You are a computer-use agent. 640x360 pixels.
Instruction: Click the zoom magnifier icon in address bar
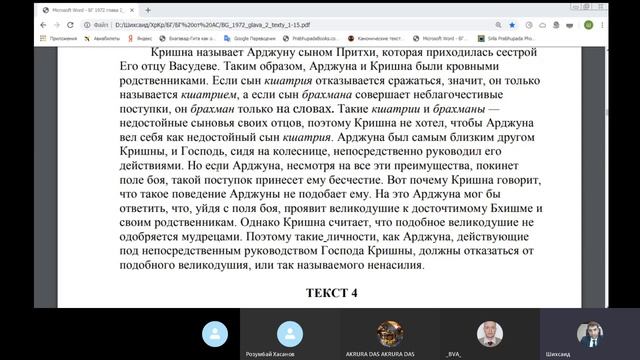click(498, 25)
